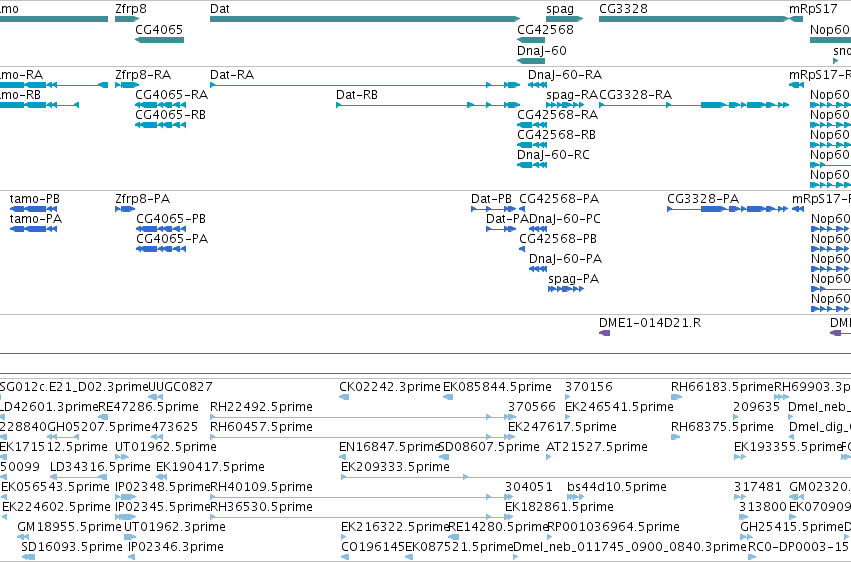Image resolution: width=851 pixels, height=562 pixels.
Task: Select the EK190417.5prime EST label
Action: [x=210, y=467]
